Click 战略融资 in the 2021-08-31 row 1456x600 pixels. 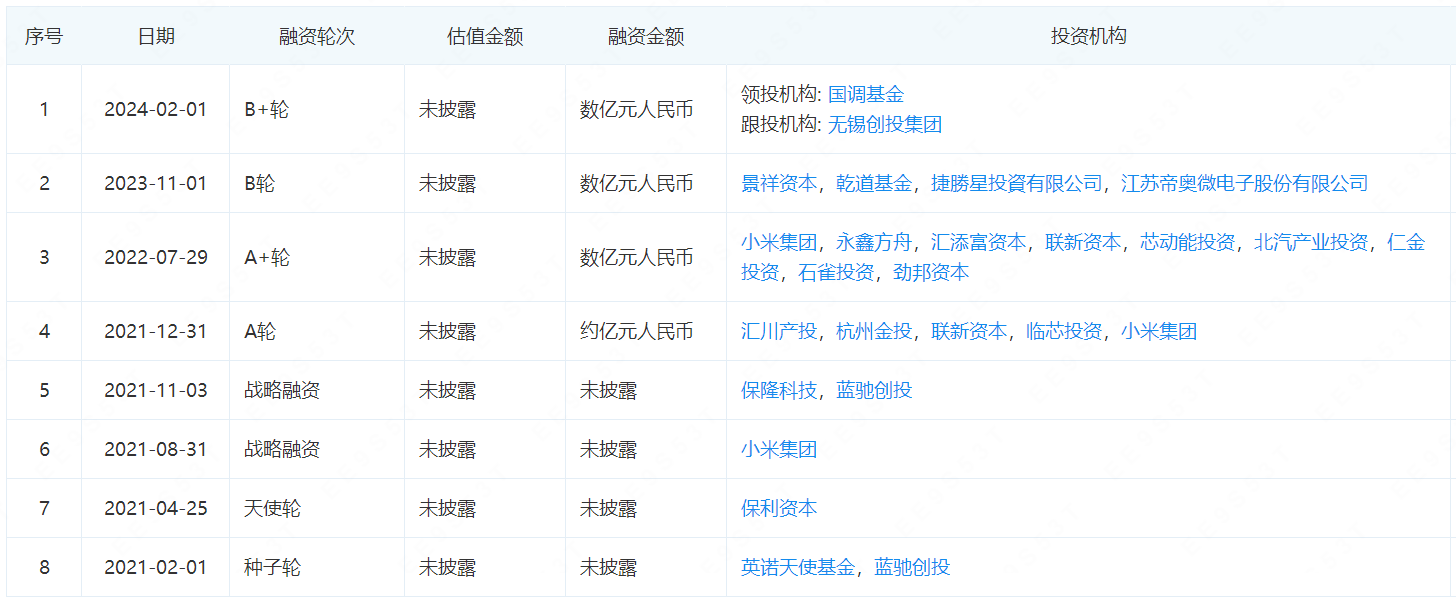click(x=282, y=449)
